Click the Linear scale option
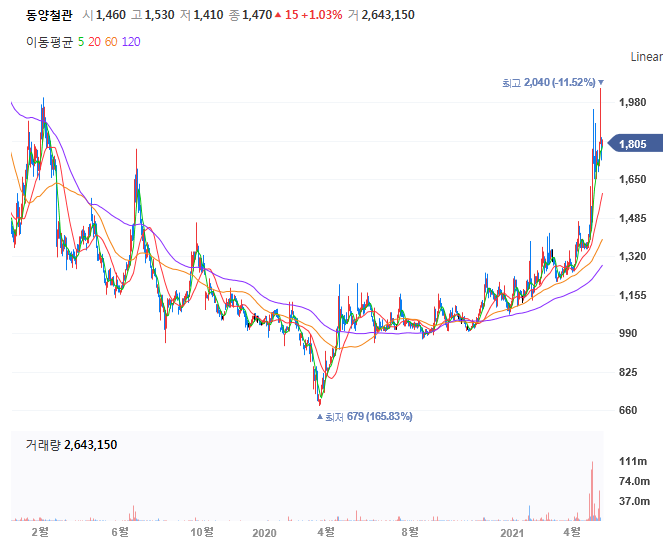 tap(647, 57)
